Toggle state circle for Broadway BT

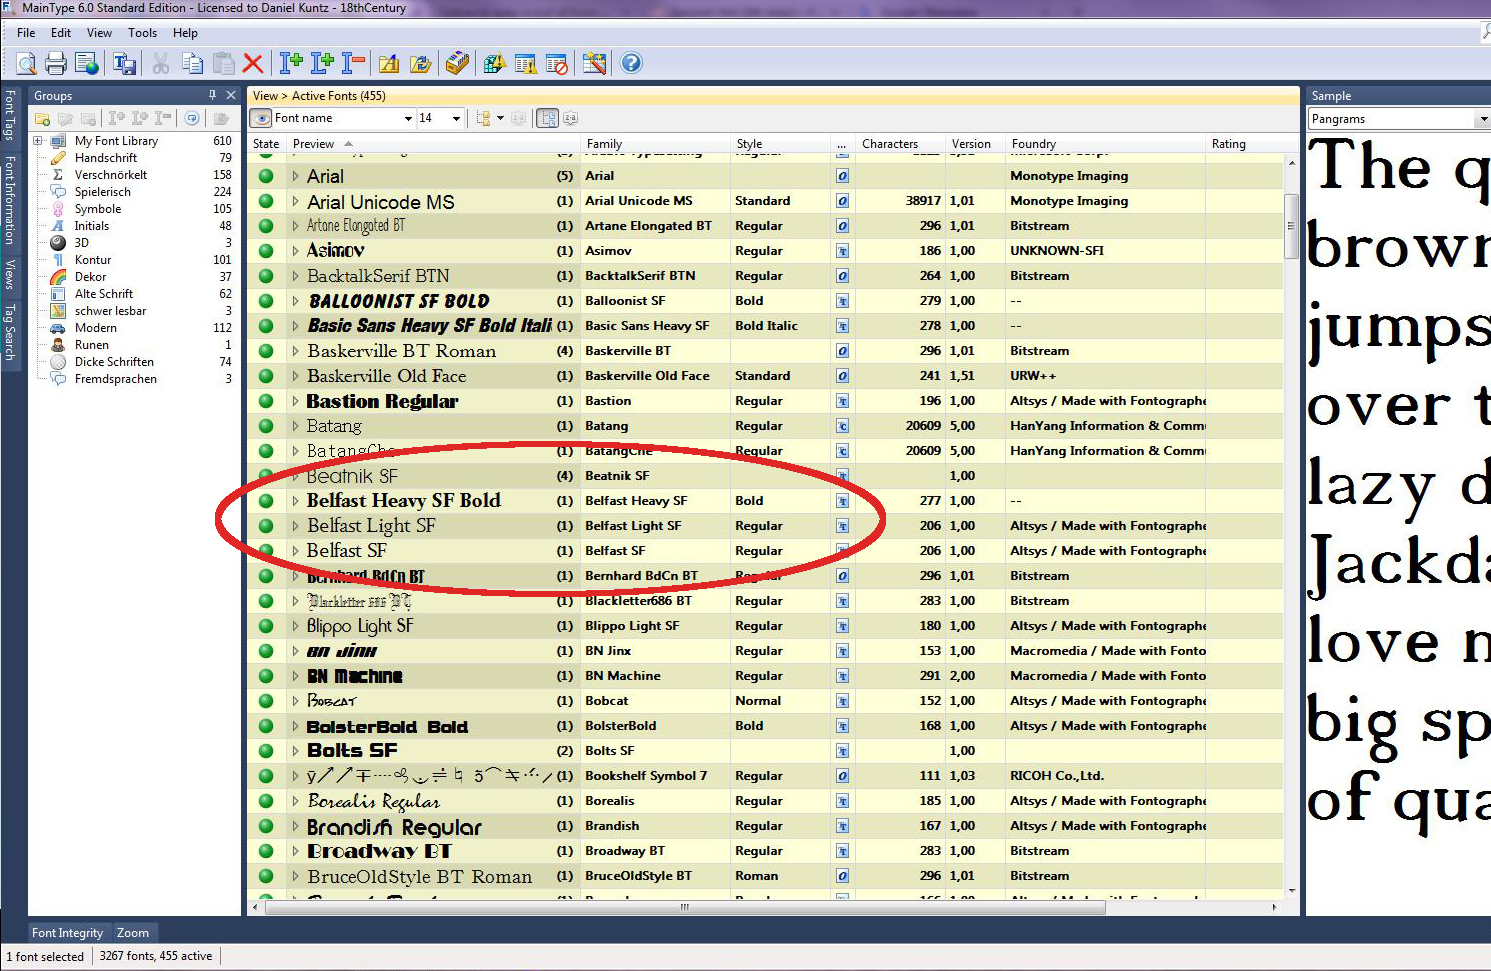click(266, 851)
